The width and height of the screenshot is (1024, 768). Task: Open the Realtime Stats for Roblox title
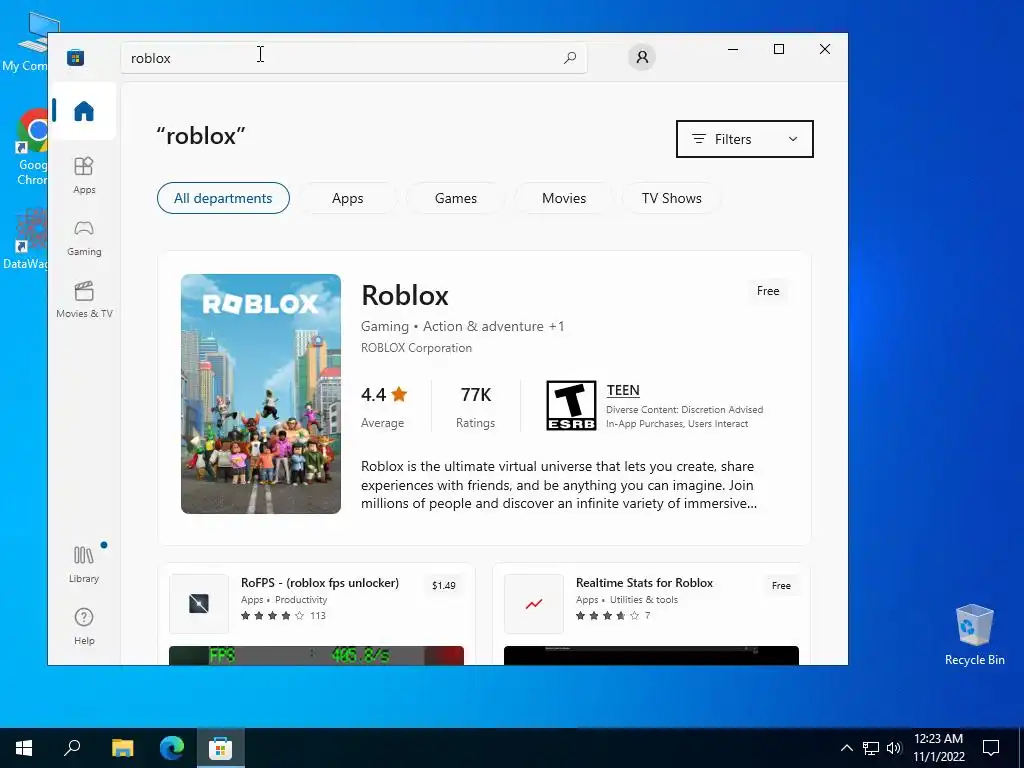point(644,583)
